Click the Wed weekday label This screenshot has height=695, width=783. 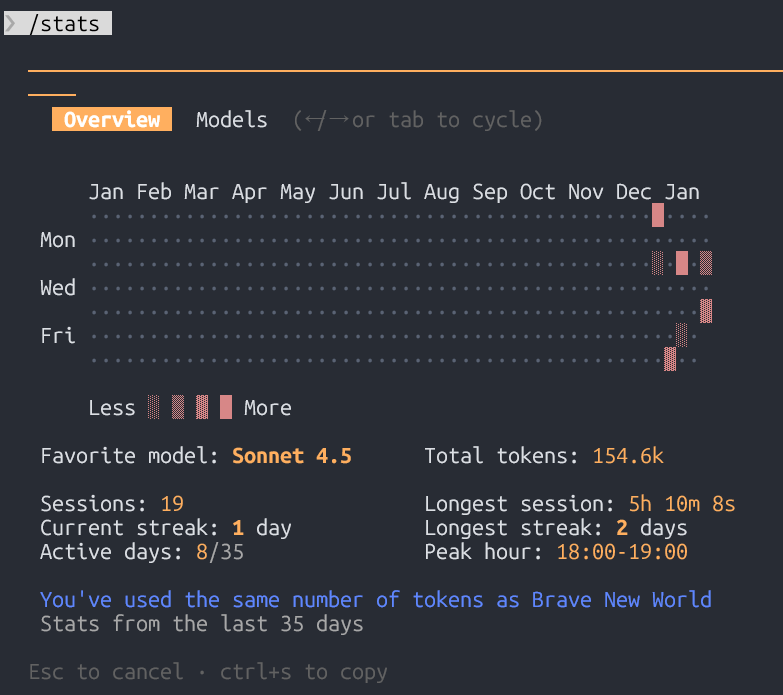(58, 288)
